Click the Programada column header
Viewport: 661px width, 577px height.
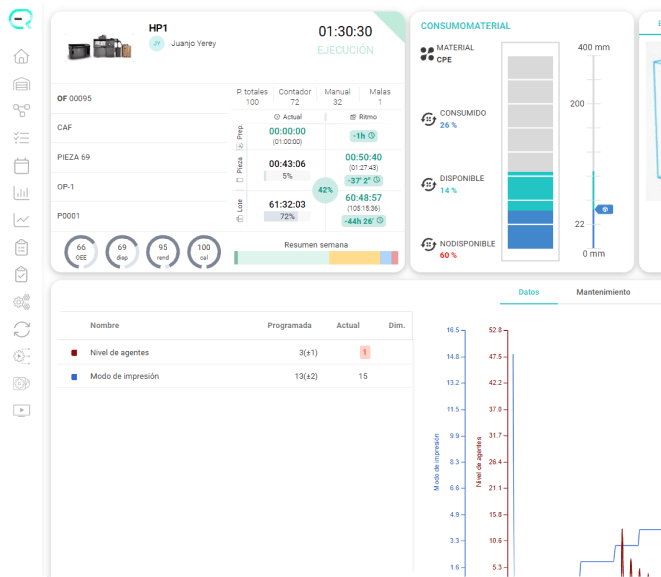[x=289, y=325]
